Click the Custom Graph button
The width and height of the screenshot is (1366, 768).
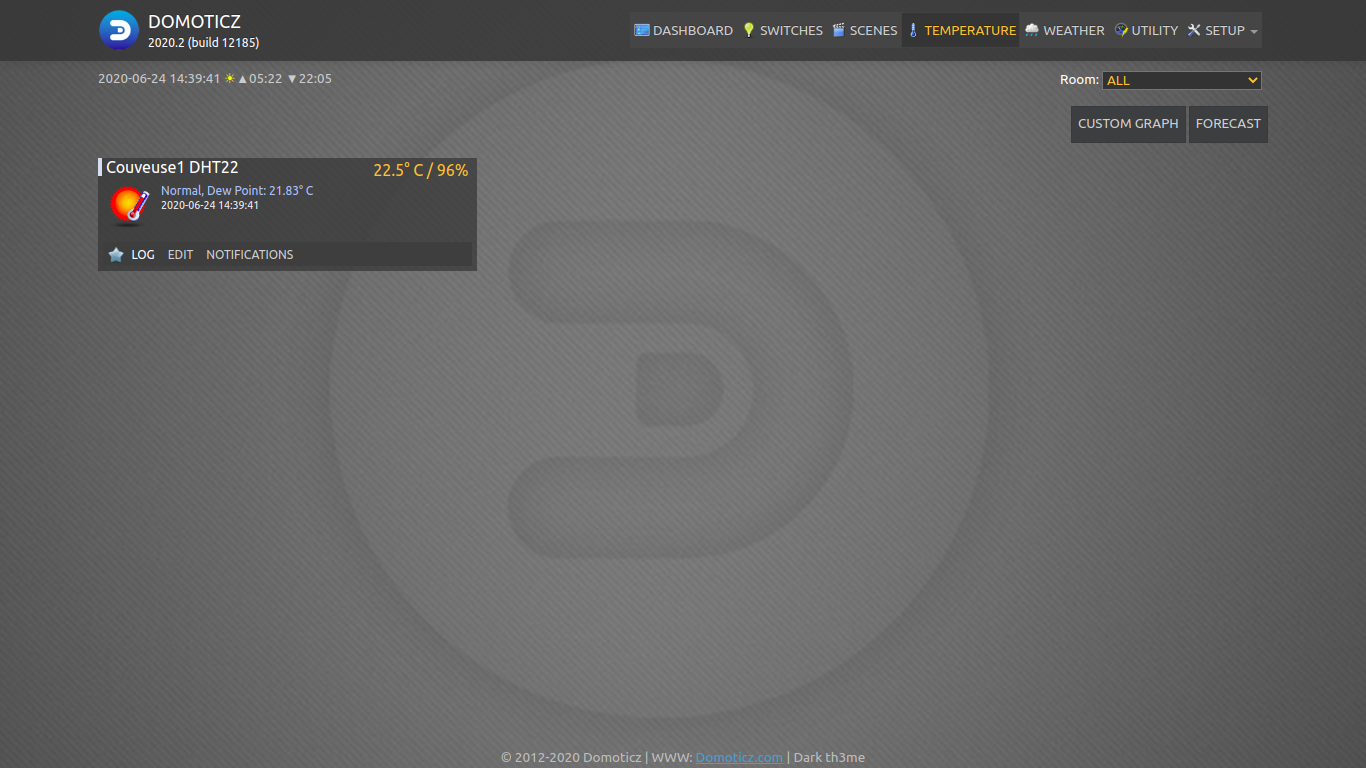(1128, 124)
